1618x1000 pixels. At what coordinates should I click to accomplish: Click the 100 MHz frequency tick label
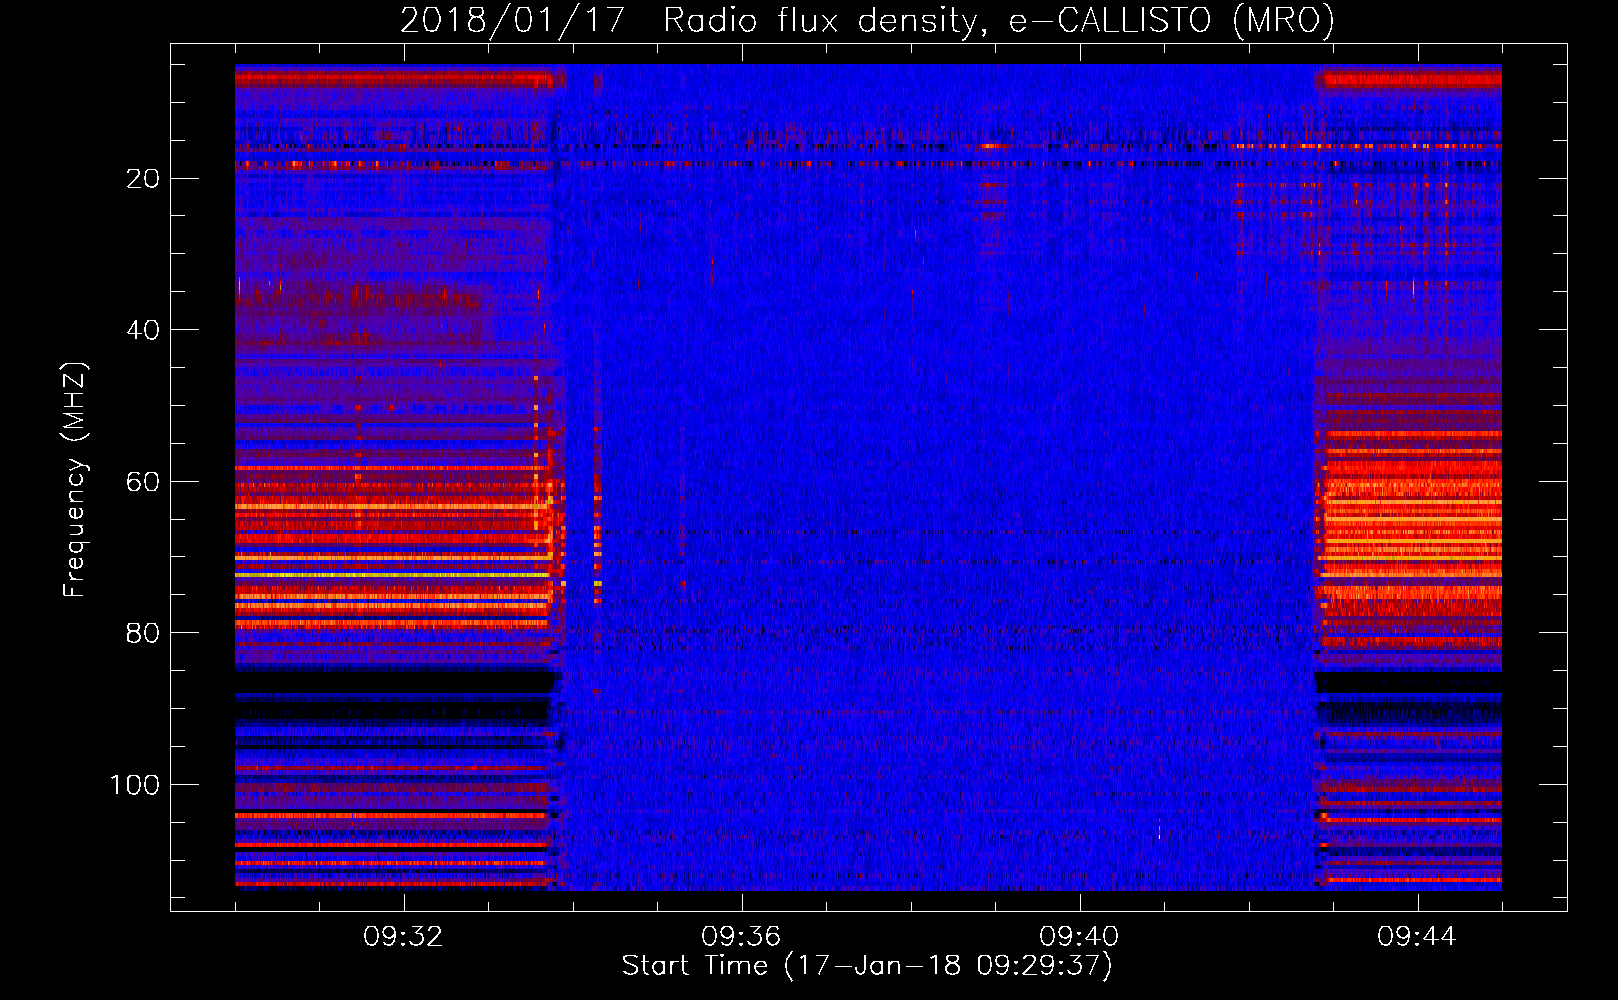click(135, 785)
